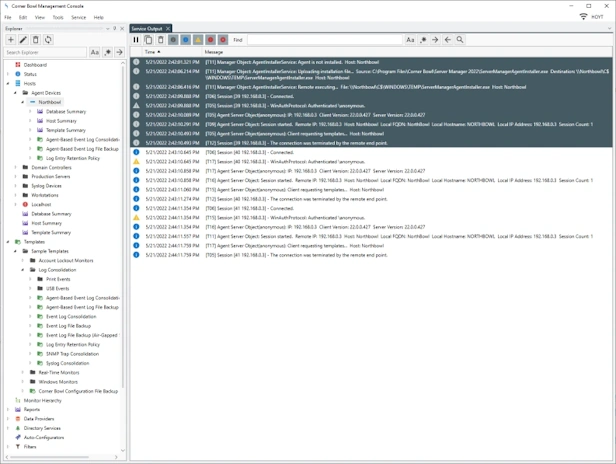Viewport: 616px width, 464px height.
Task: Edit the selected Explorer item with the pencil
Action: 23,40
